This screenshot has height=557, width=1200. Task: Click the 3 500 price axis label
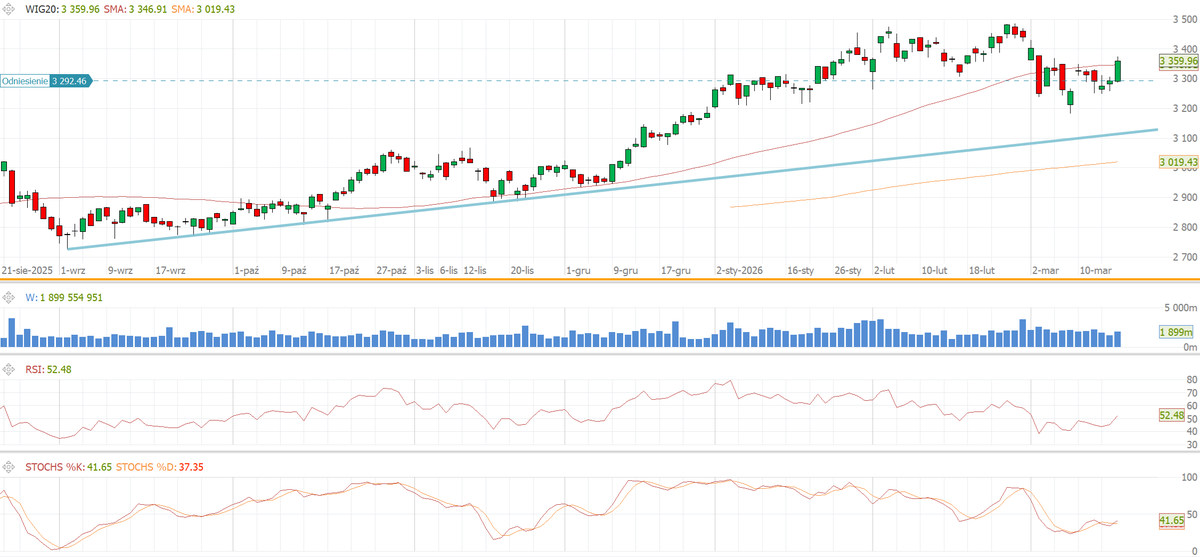(1185, 18)
